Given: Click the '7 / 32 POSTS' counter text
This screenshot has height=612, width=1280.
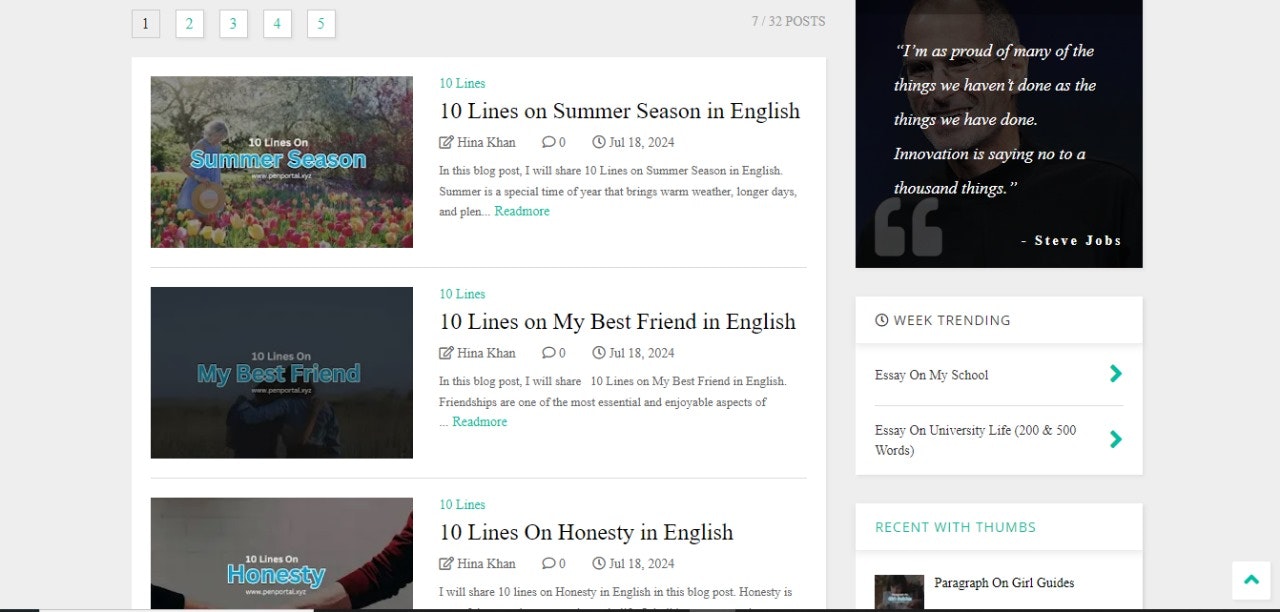Looking at the screenshot, I should pos(789,21).
